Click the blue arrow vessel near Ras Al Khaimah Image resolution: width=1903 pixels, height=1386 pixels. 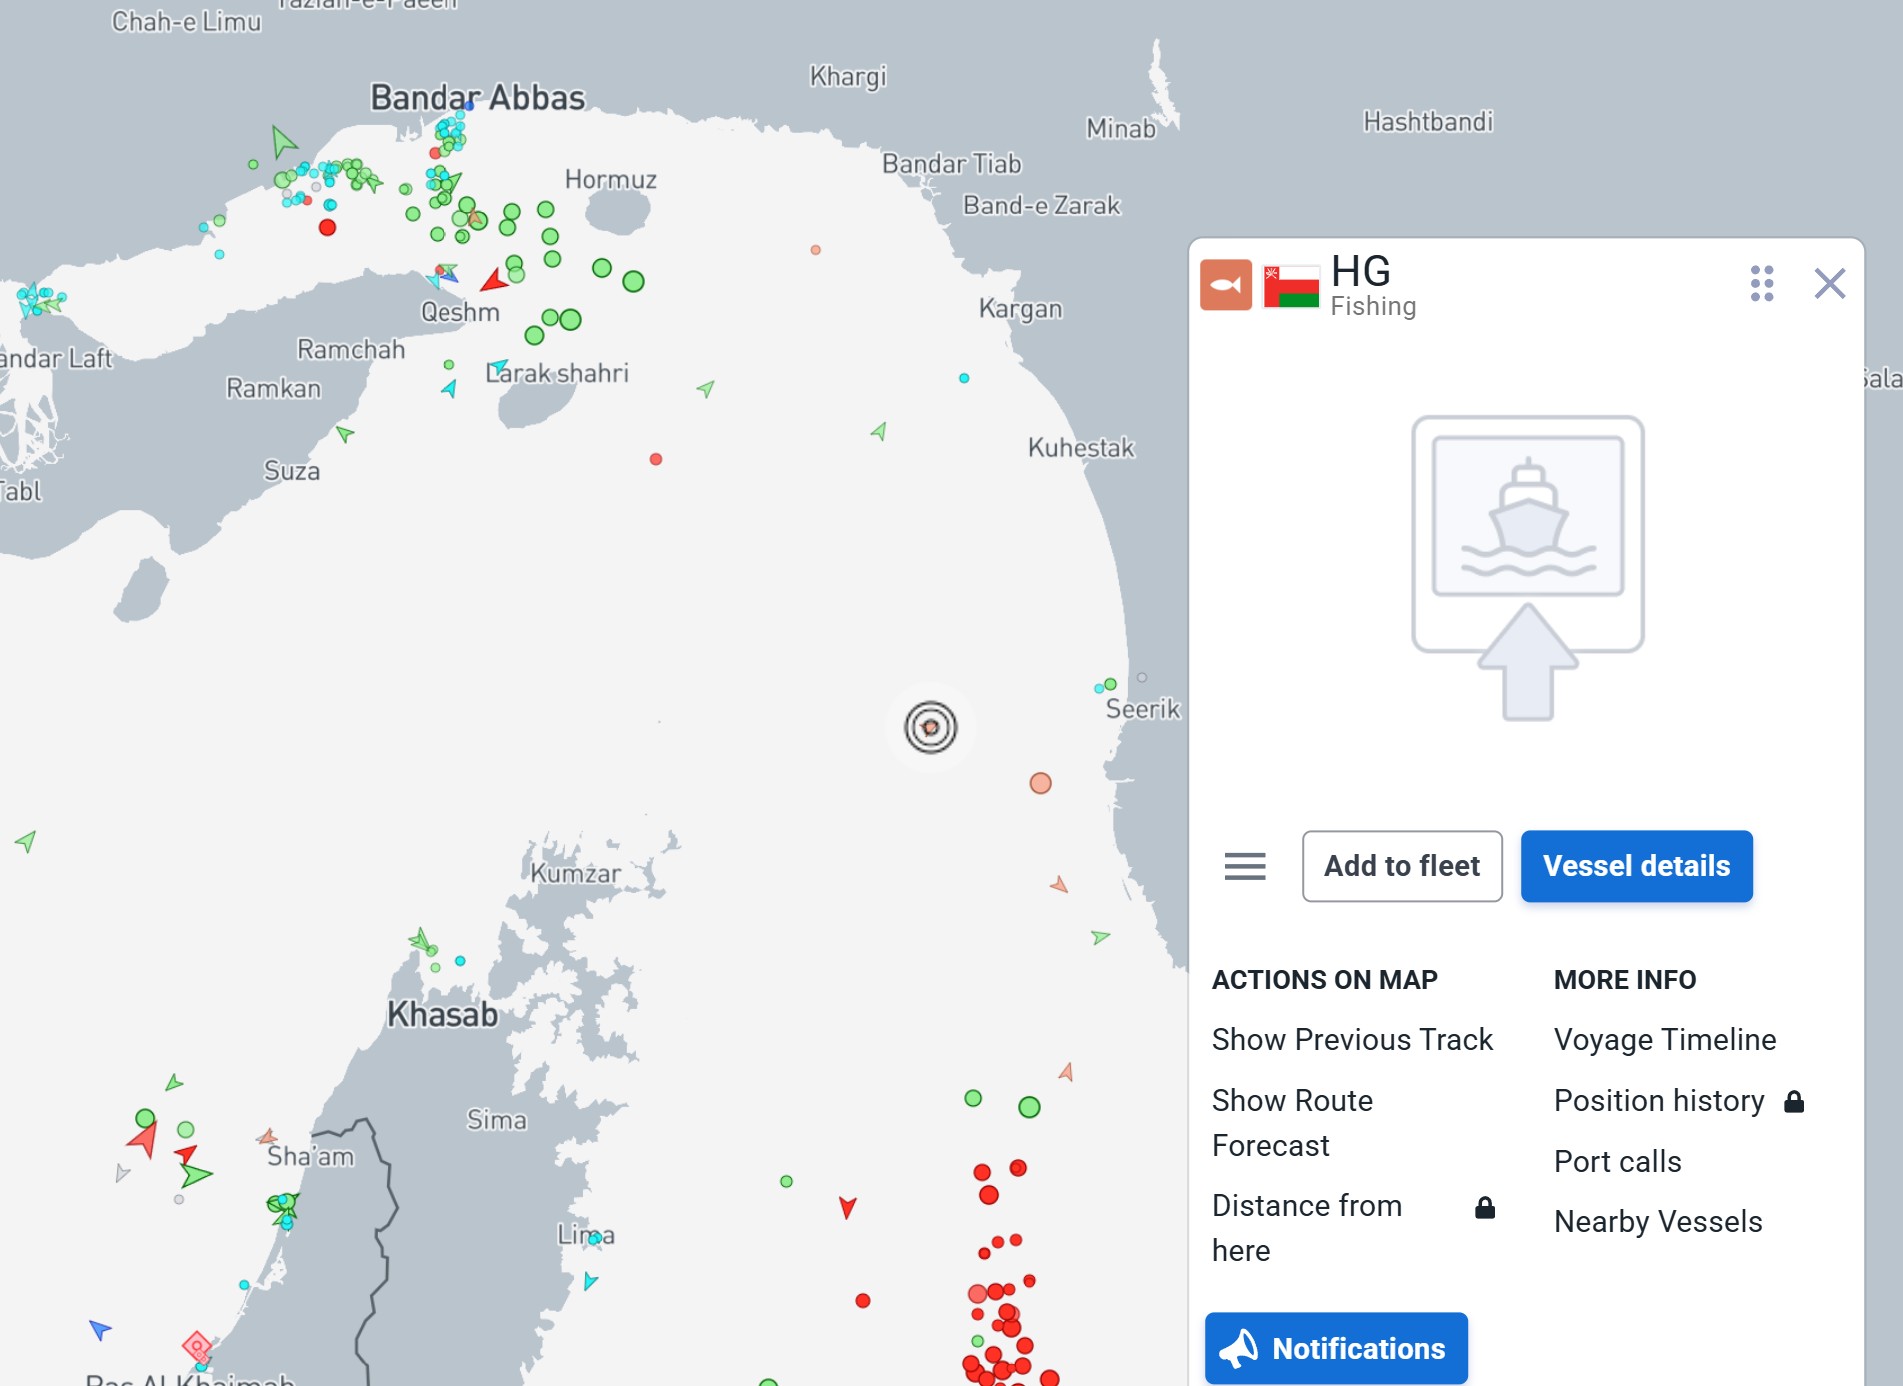point(99,1329)
